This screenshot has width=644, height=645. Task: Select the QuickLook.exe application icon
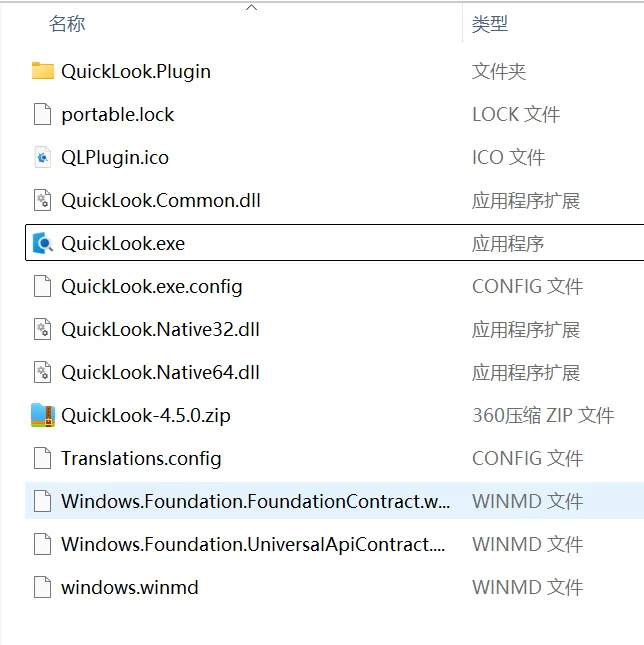pos(43,243)
